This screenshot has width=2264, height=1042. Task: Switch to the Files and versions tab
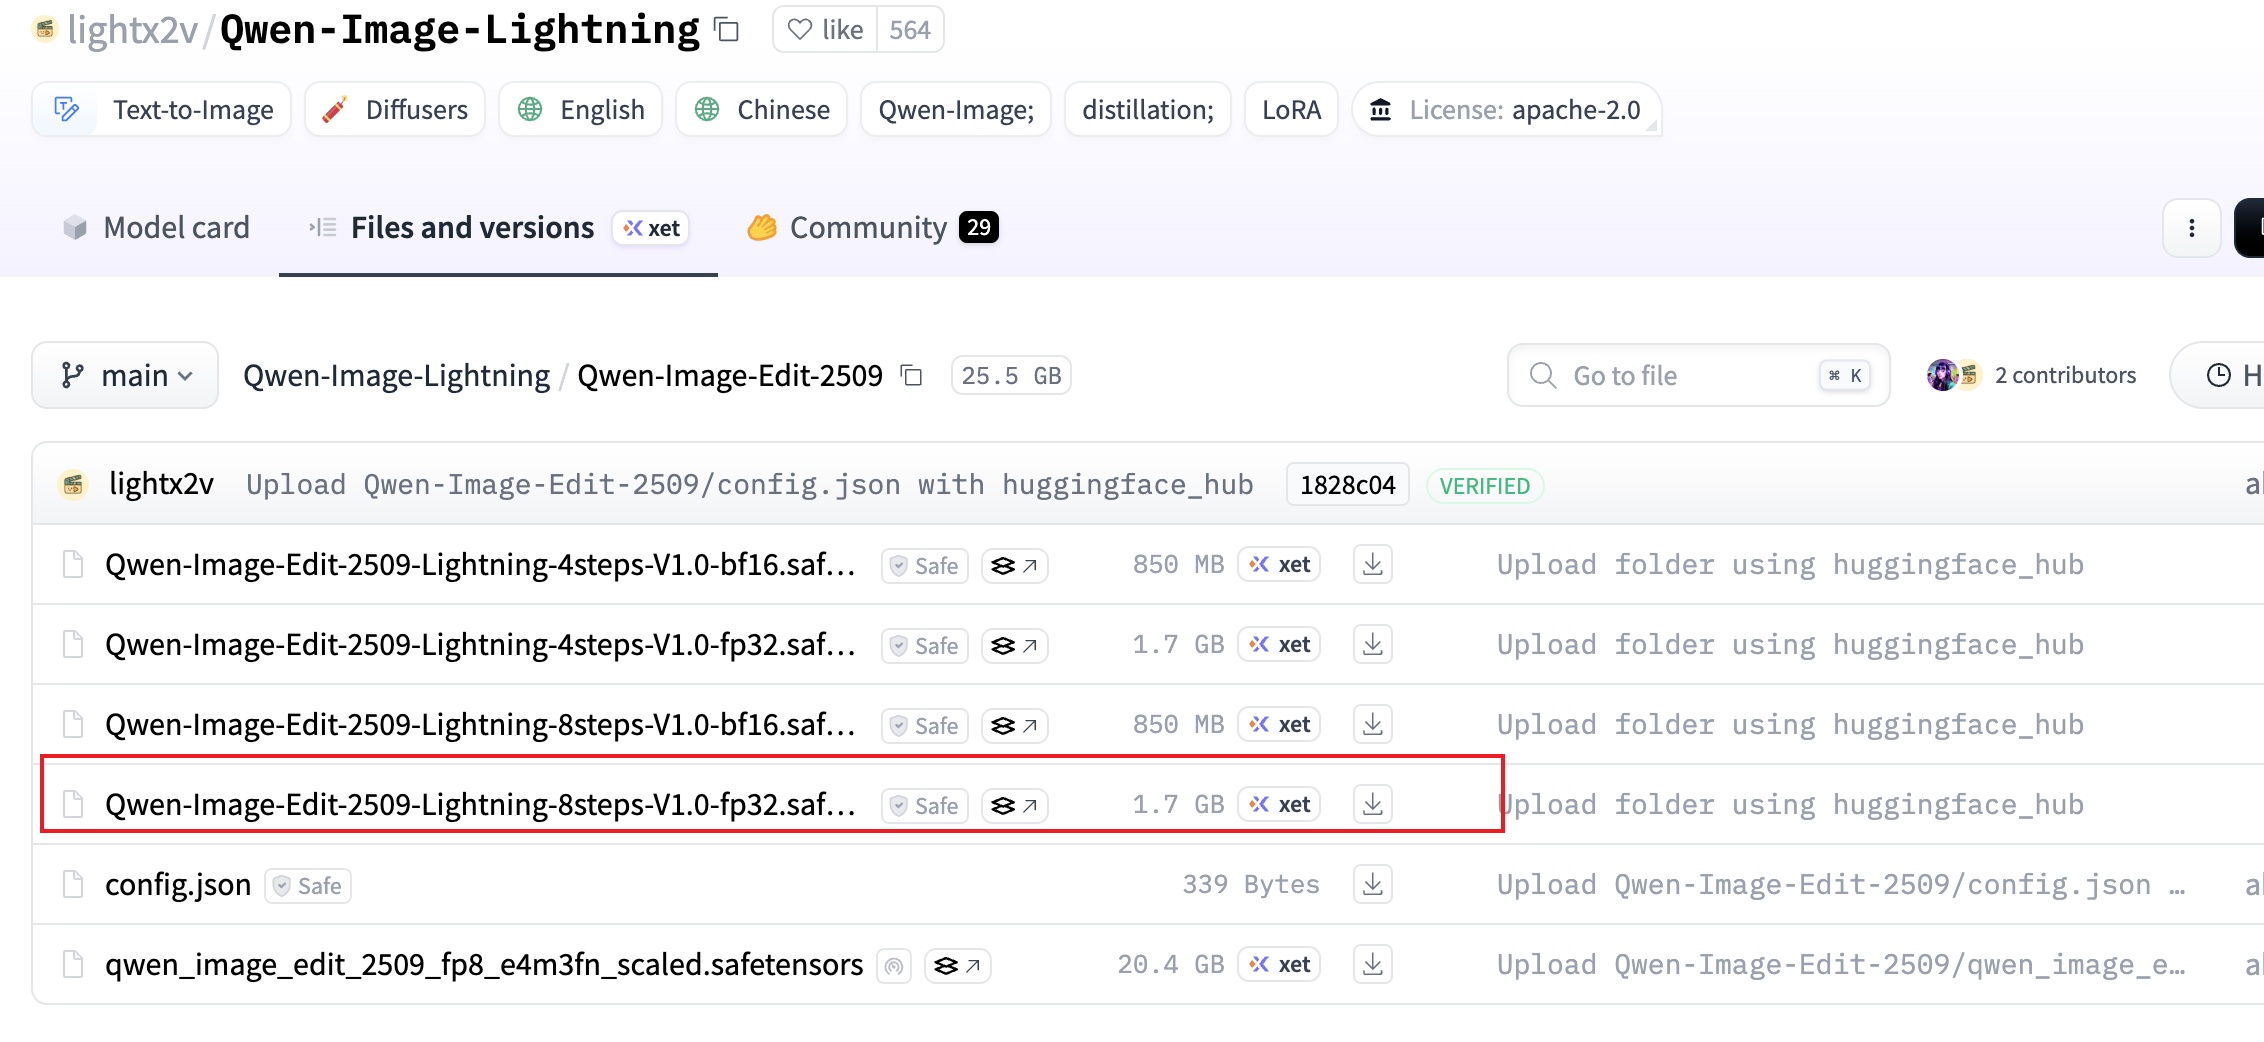coord(498,228)
